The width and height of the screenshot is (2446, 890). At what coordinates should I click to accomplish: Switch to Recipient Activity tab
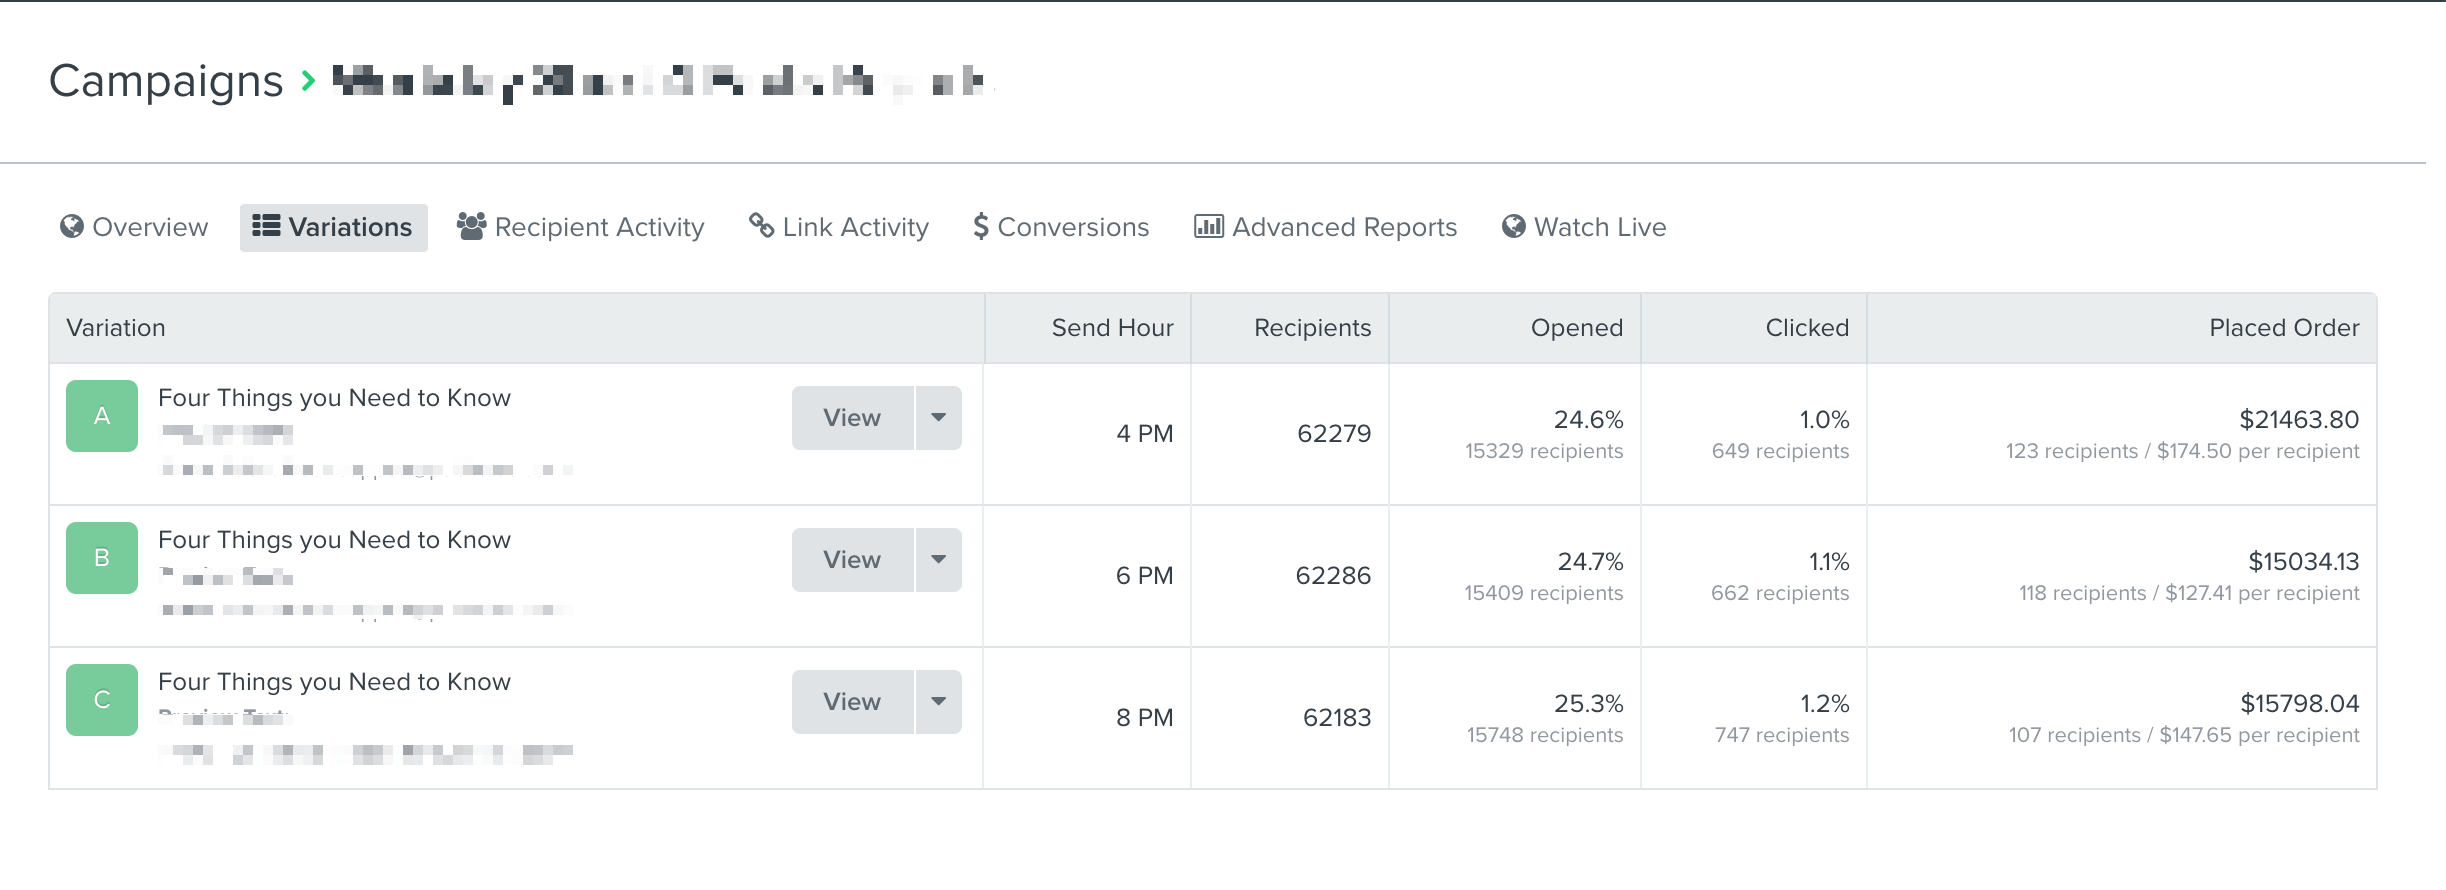581,227
